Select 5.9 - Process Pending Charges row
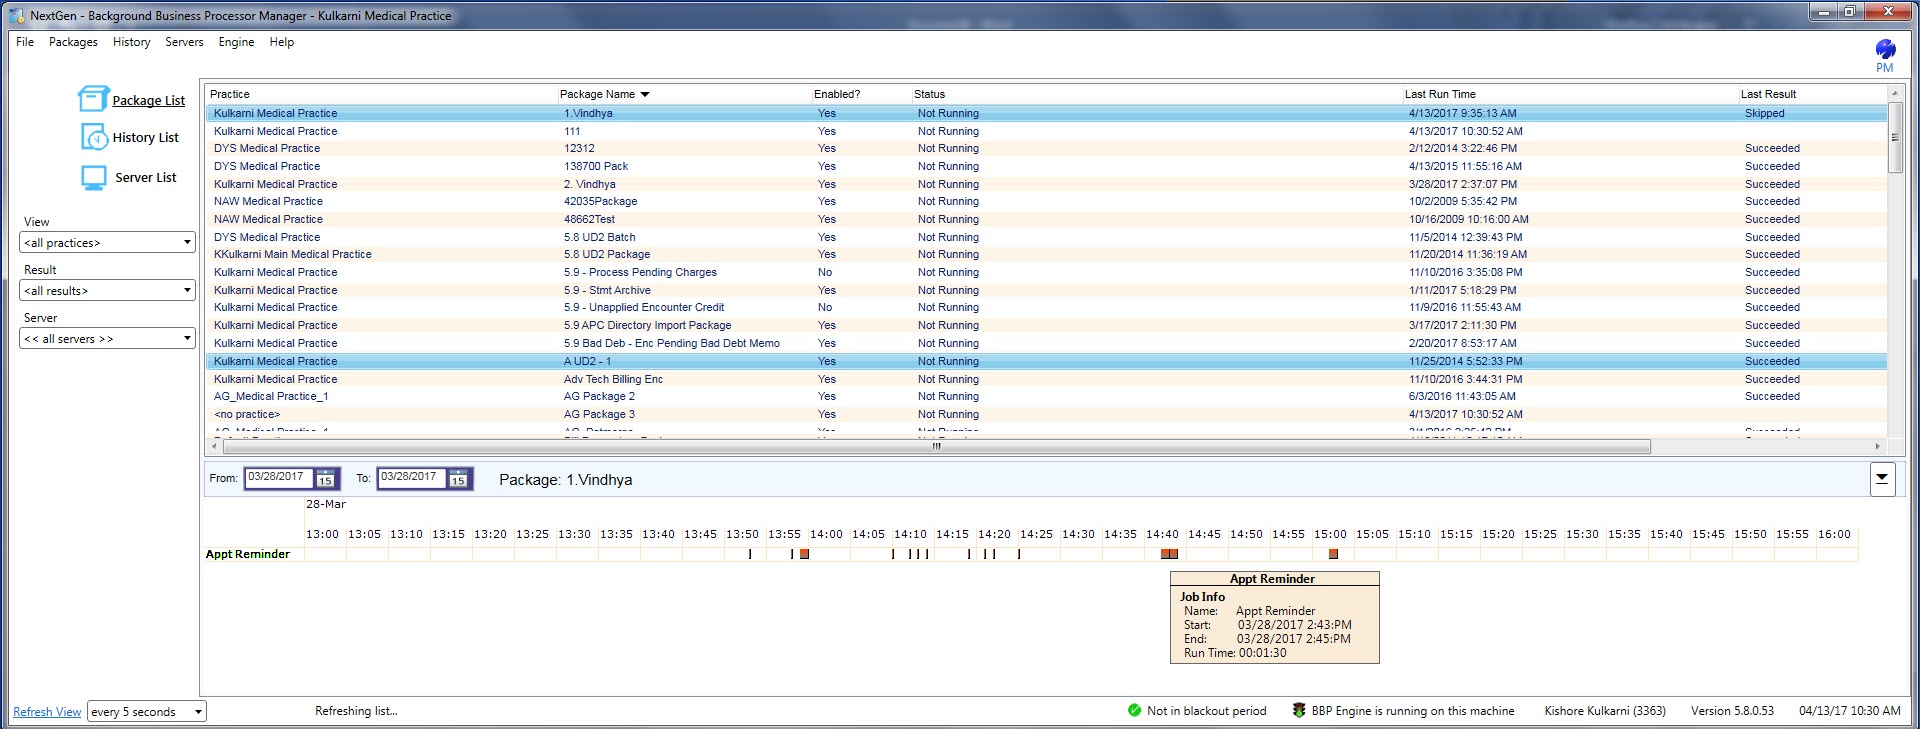This screenshot has height=729, width=1920. [1046, 272]
